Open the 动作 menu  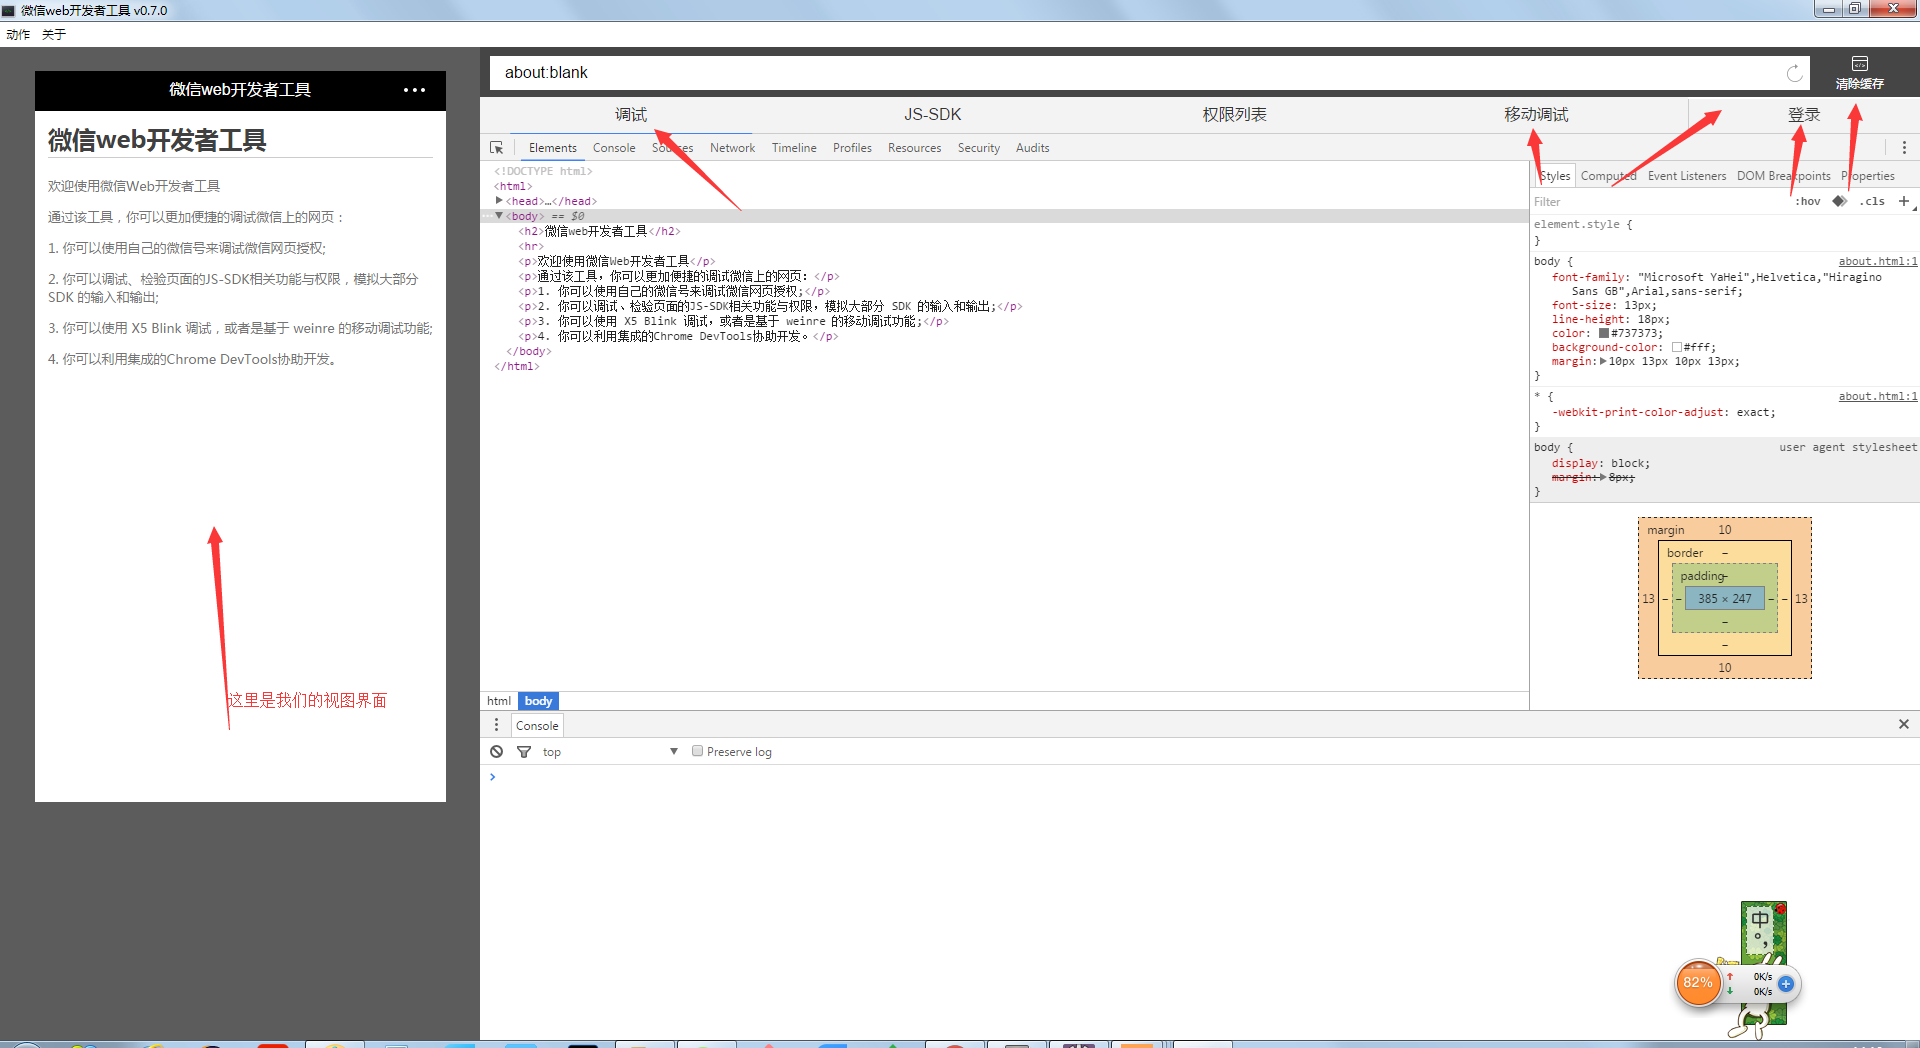(x=18, y=35)
